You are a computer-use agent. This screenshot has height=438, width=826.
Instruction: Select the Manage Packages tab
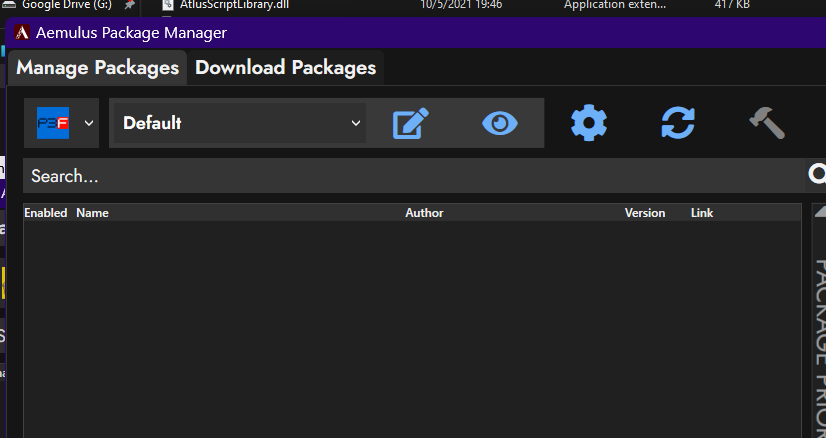tap(97, 67)
